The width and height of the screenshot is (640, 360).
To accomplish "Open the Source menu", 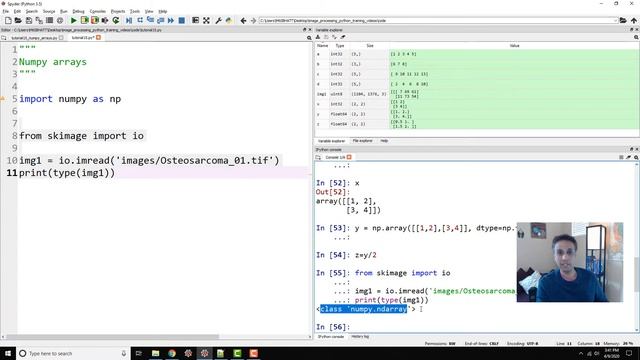I will [49, 11].
